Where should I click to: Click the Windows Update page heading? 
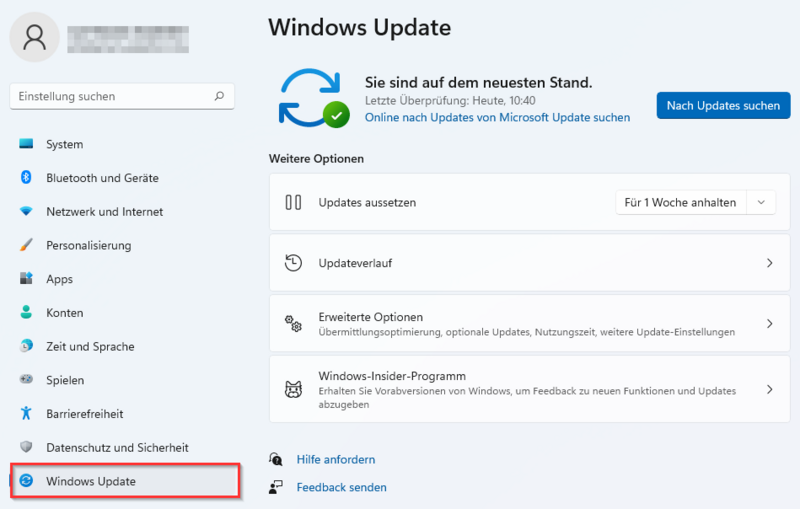click(x=360, y=27)
